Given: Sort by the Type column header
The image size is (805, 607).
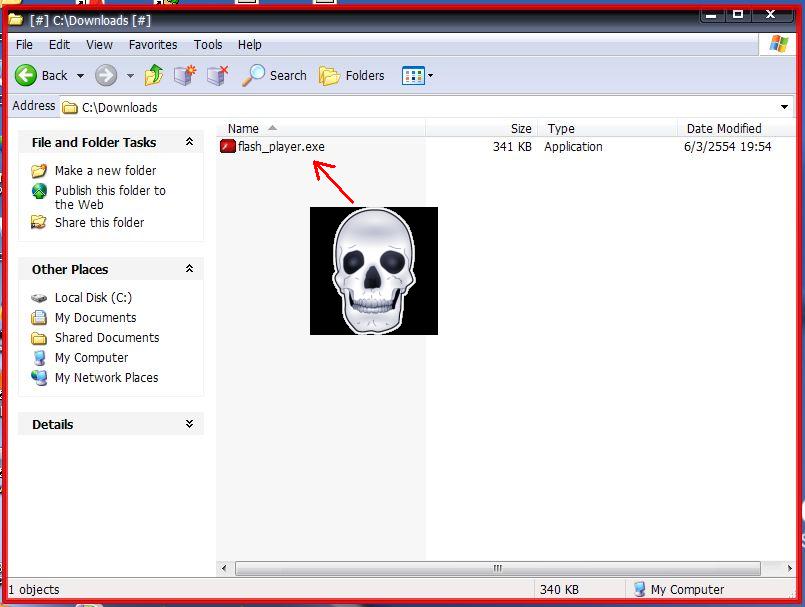Looking at the screenshot, I should click(607, 128).
